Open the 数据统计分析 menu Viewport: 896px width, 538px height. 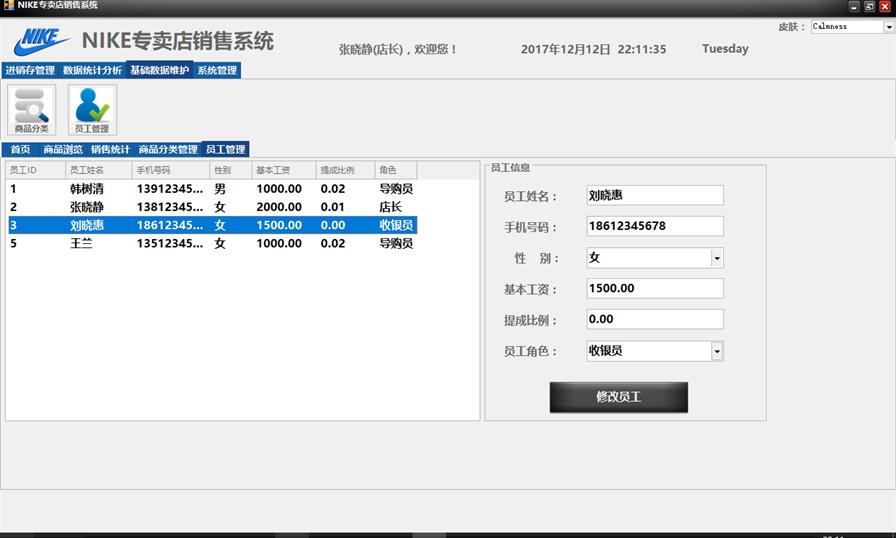pos(92,71)
